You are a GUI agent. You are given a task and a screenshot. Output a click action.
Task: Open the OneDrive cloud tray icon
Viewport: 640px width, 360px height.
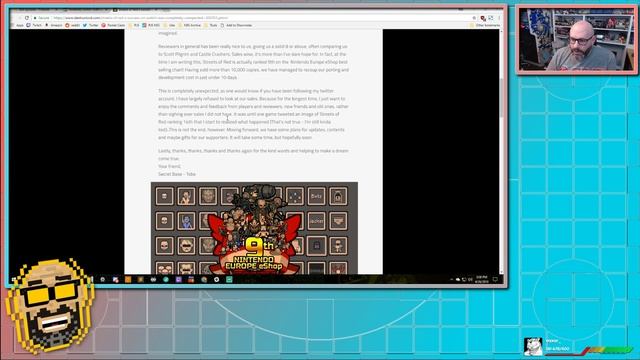[458, 280]
